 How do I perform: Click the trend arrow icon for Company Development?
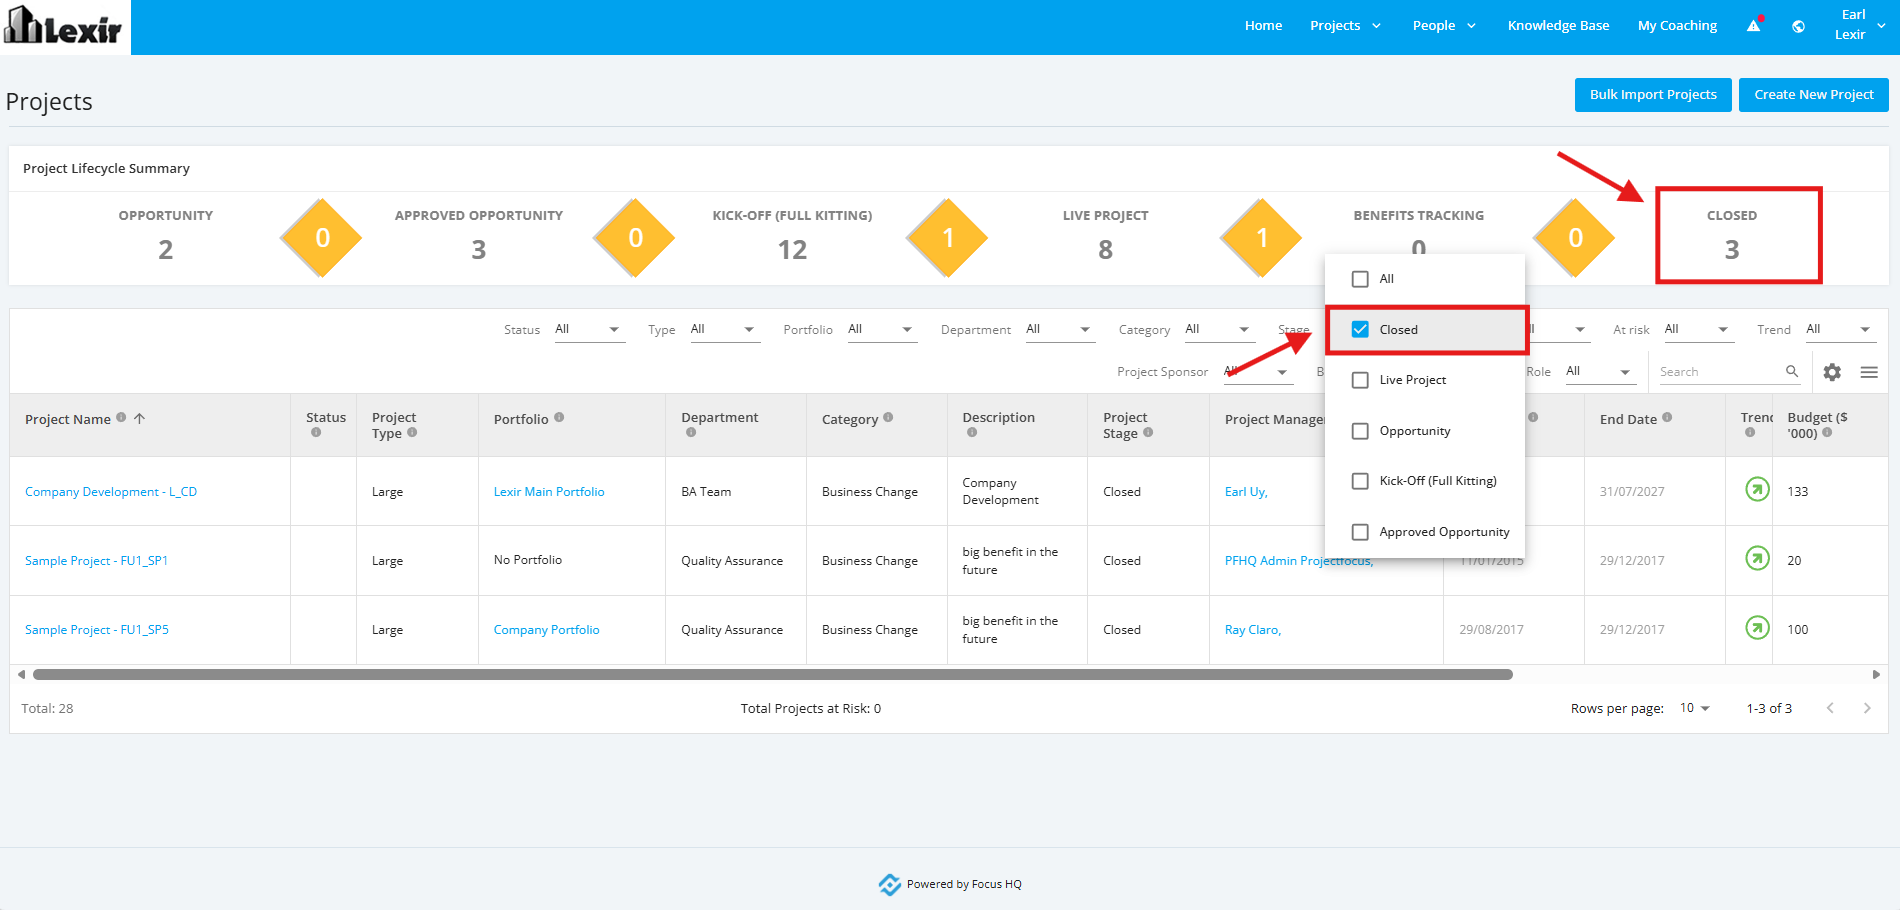[x=1757, y=489]
